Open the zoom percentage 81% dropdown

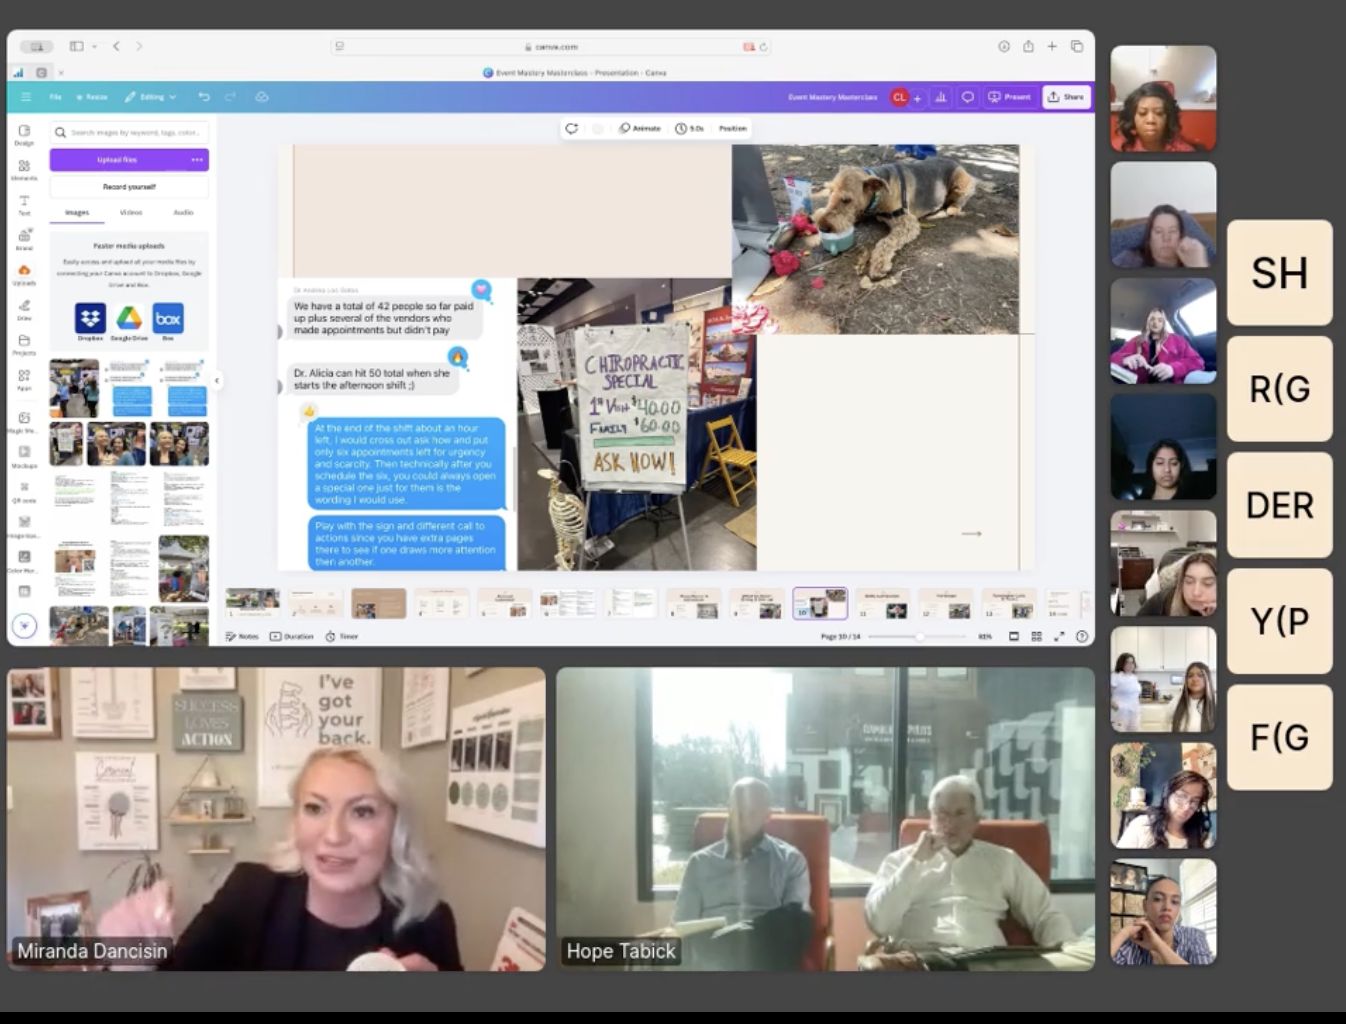985,636
